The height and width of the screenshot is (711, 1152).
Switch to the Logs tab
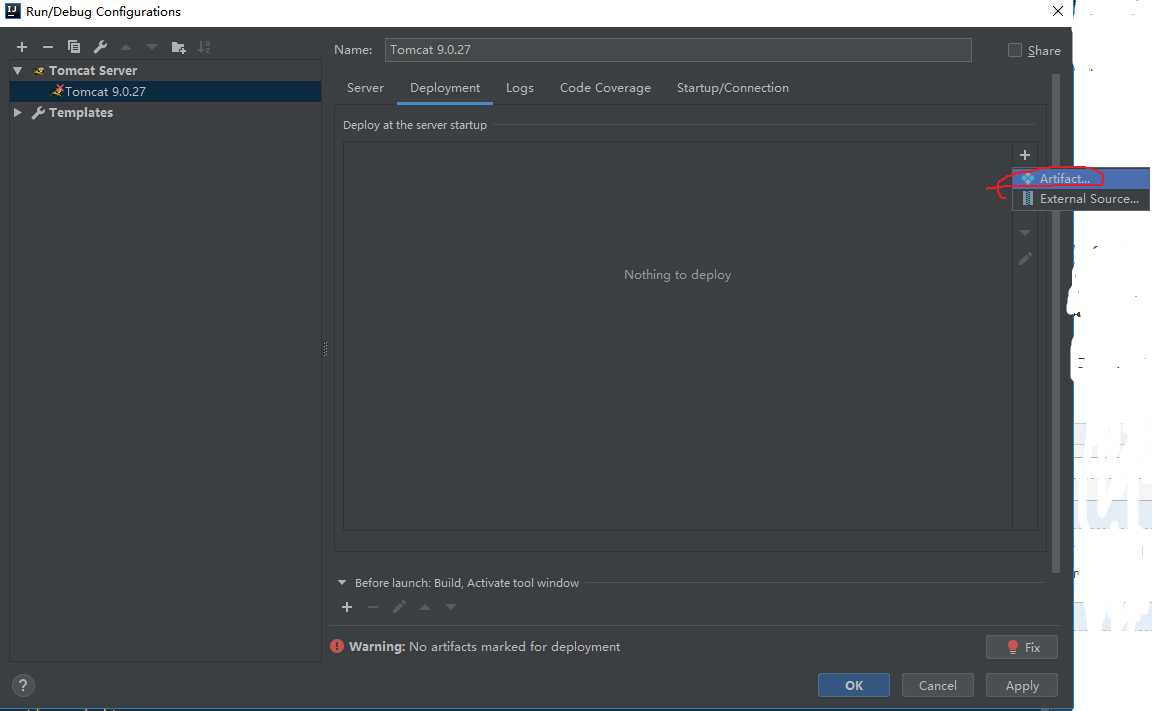pyautogui.click(x=519, y=87)
